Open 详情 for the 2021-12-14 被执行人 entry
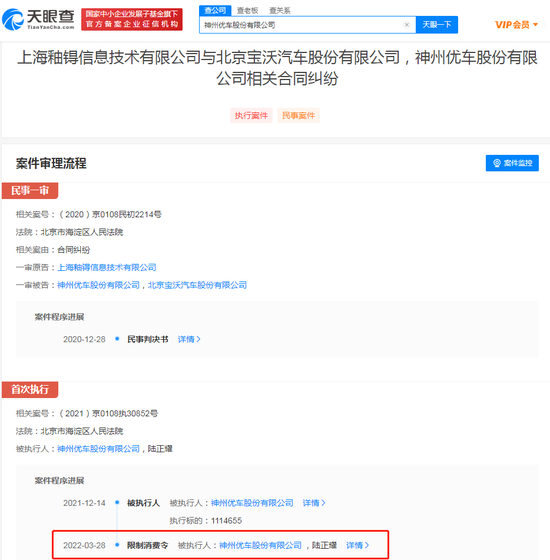This screenshot has width=550, height=560. 314,503
